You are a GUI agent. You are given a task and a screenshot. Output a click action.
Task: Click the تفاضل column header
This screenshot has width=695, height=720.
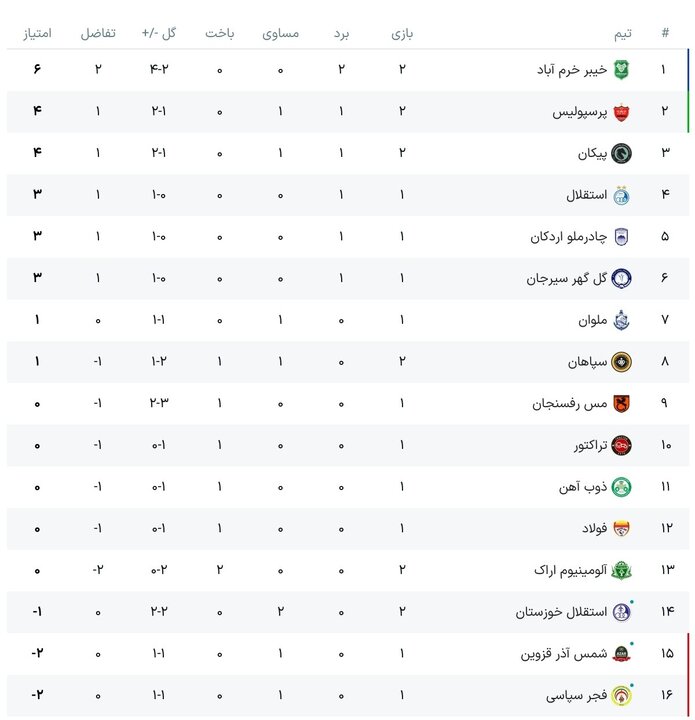click(x=98, y=33)
